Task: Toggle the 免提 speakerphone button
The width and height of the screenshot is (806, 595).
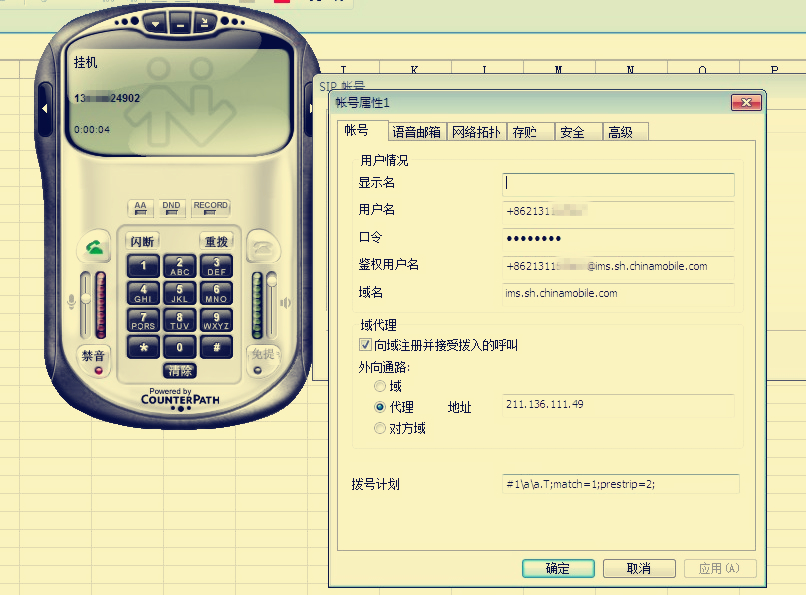Action: [x=263, y=360]
